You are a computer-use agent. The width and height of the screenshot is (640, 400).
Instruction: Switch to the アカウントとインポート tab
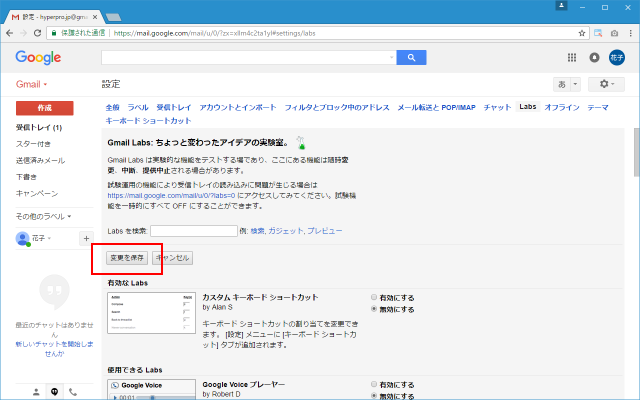pyautogui.click(x=238, y=107)
